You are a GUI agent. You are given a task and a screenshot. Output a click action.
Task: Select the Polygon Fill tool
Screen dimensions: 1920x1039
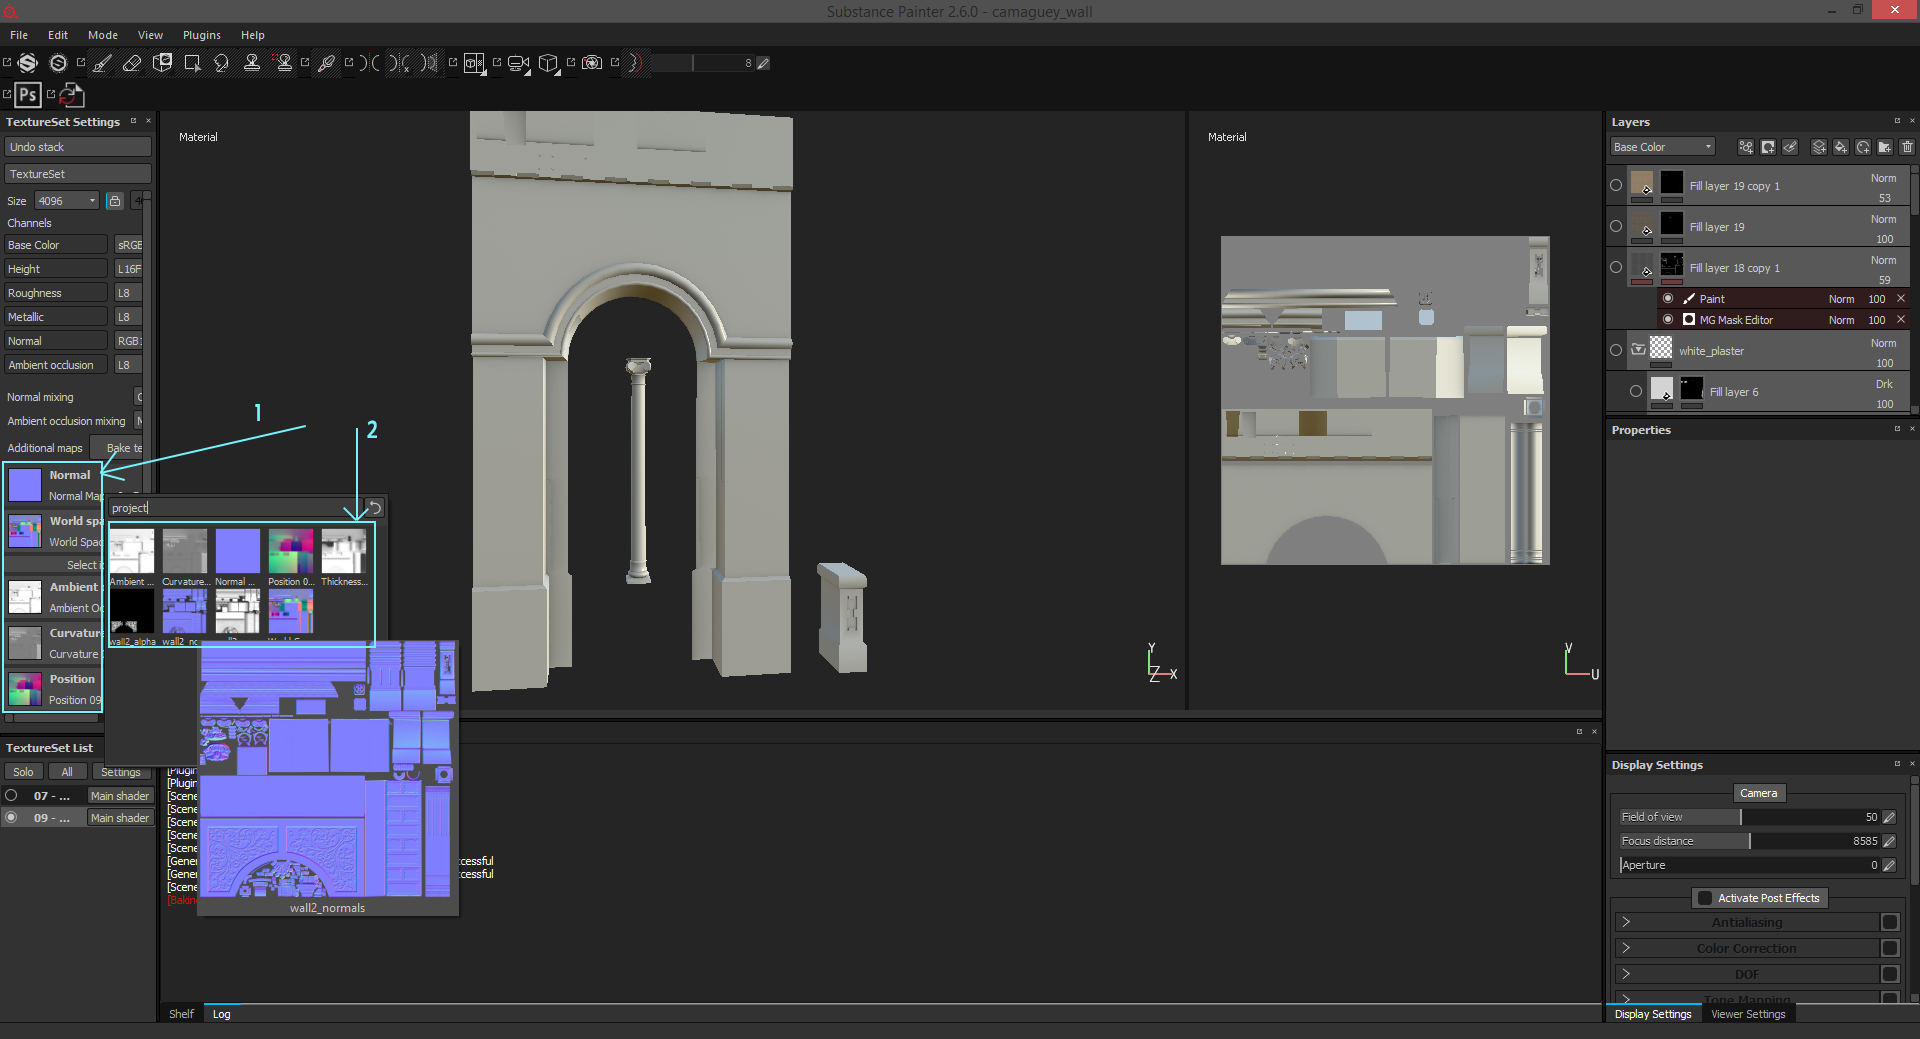click(x=192, y=63)
